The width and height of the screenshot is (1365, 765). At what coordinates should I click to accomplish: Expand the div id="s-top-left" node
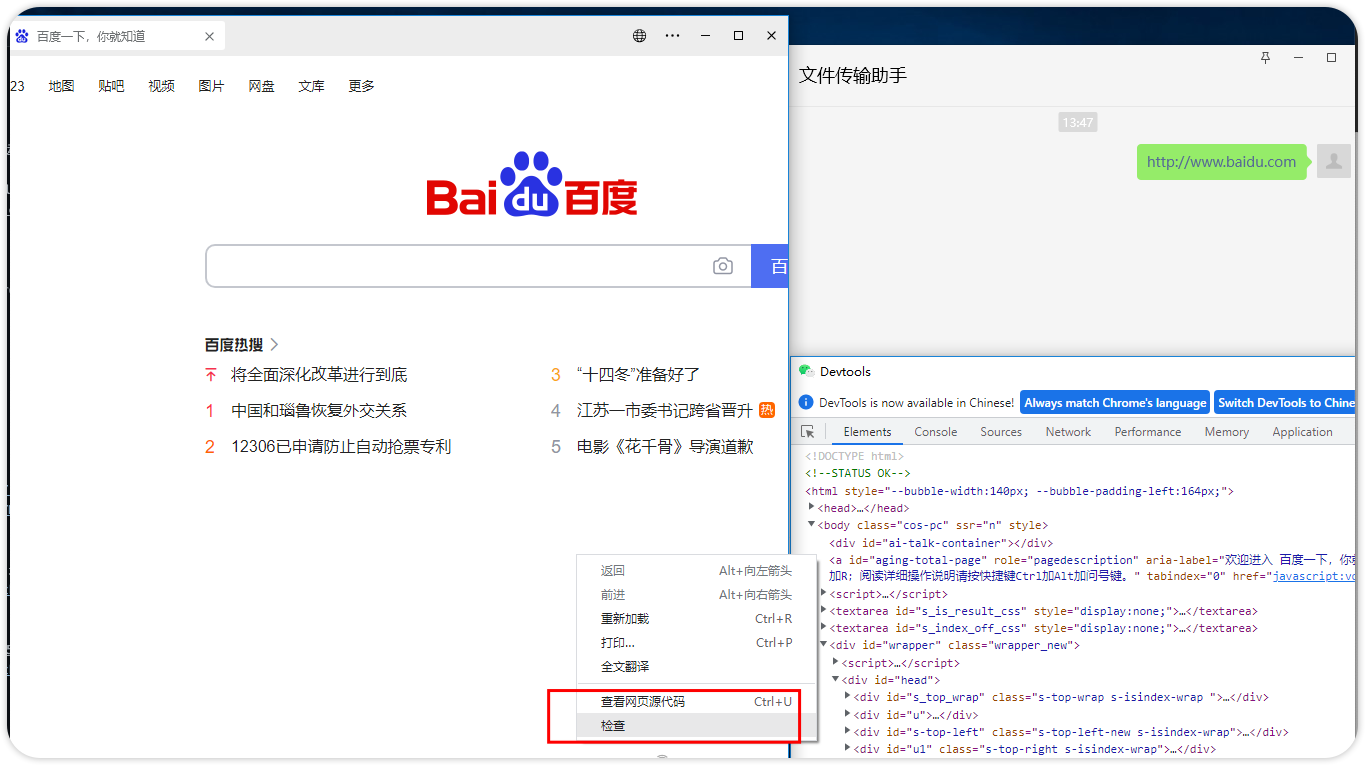[848, 731]
